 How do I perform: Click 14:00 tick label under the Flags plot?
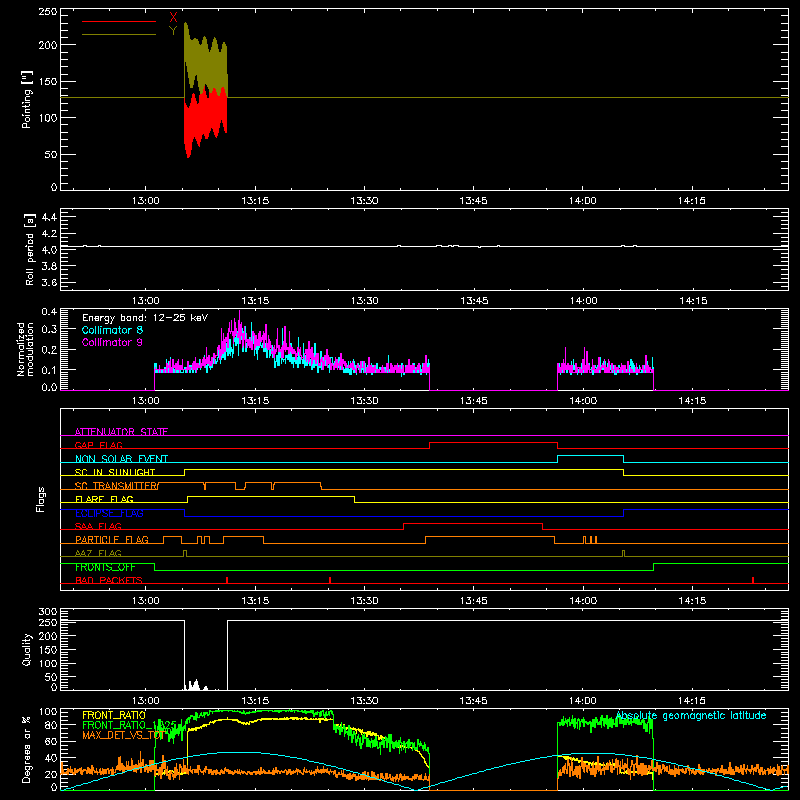point(583,601)
